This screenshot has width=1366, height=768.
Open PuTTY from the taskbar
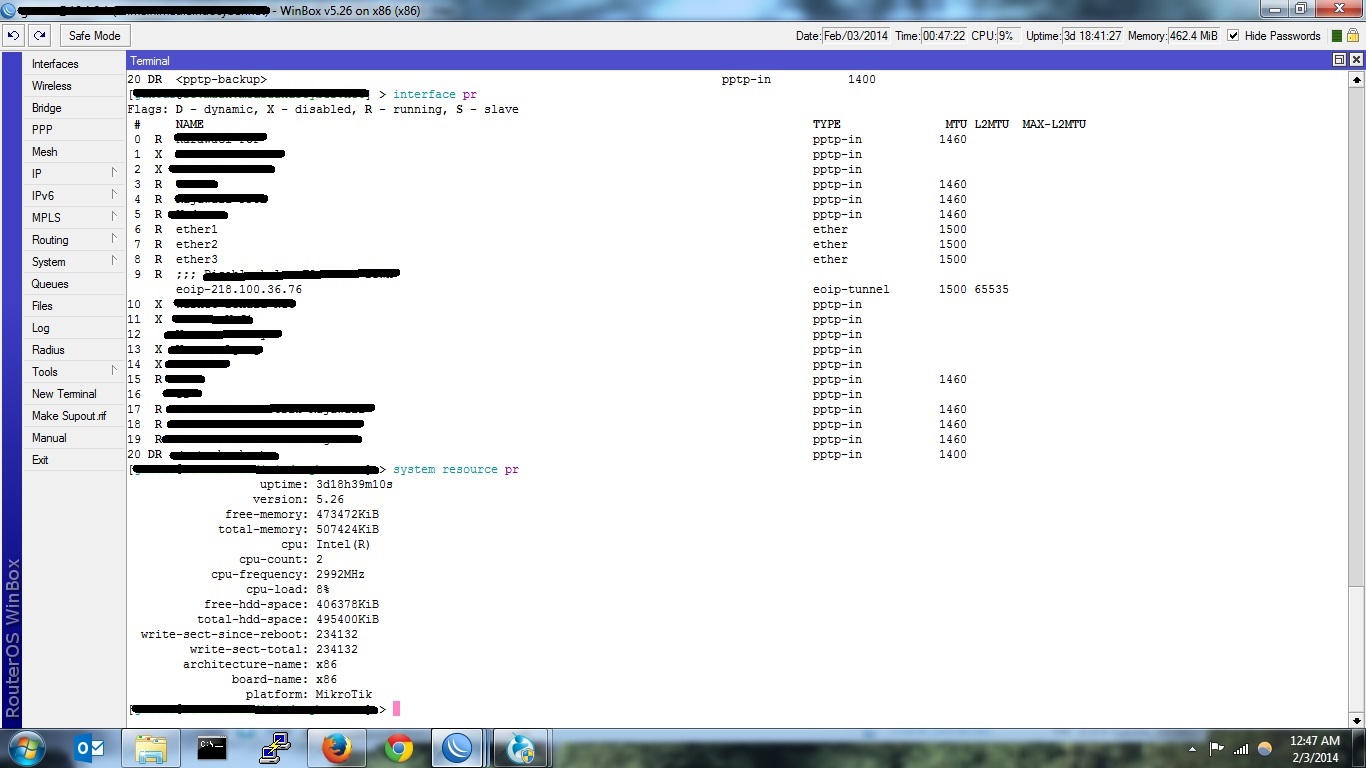coord(274,748)
